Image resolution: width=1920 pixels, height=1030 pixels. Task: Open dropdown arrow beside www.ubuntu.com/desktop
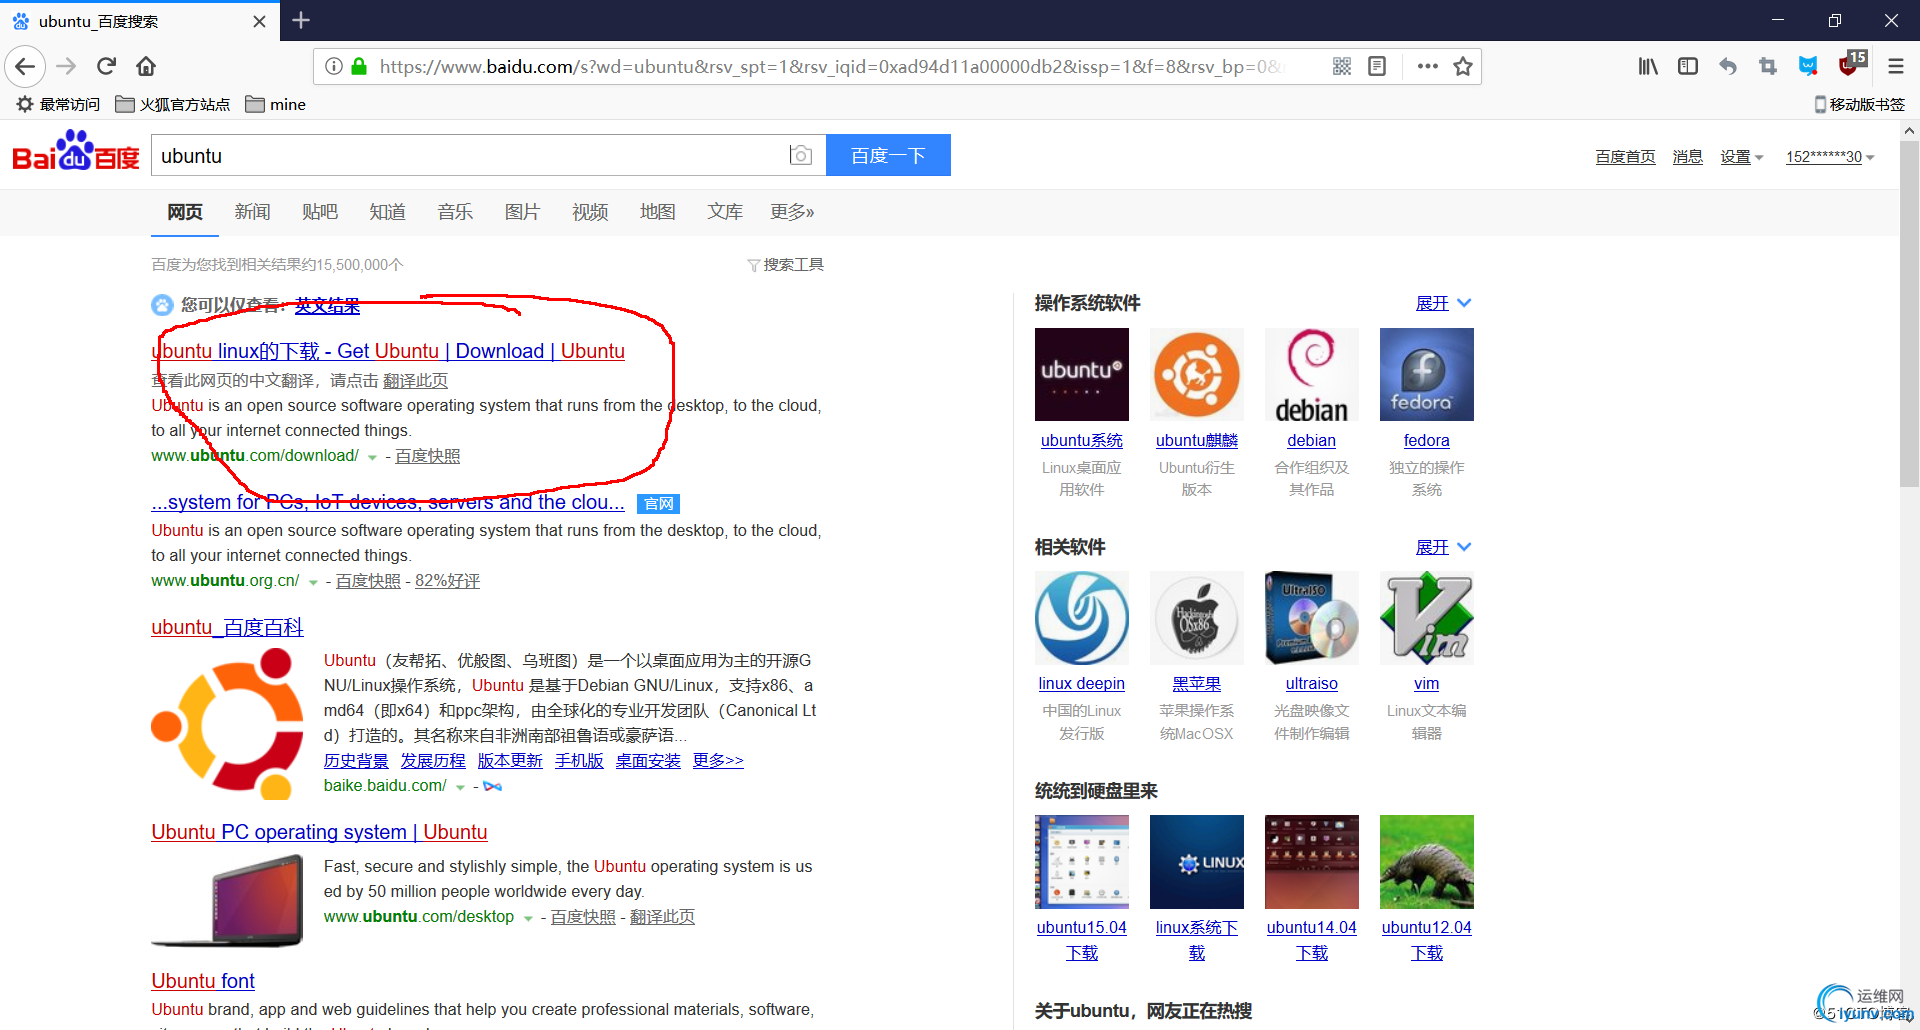[528, 918]
